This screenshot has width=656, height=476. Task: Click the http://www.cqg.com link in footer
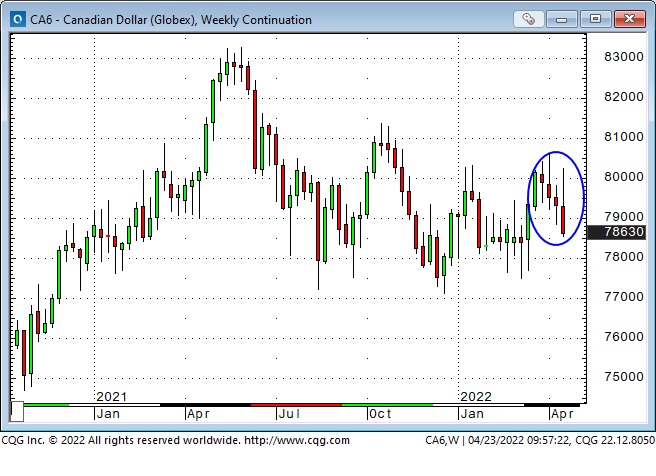(x=297, y=440)
